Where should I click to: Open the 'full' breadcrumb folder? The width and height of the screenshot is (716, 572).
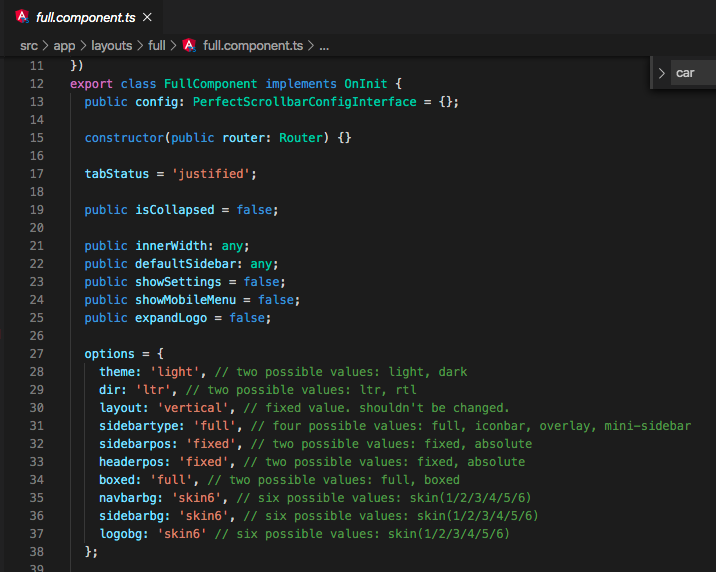(x=157, y=45)
